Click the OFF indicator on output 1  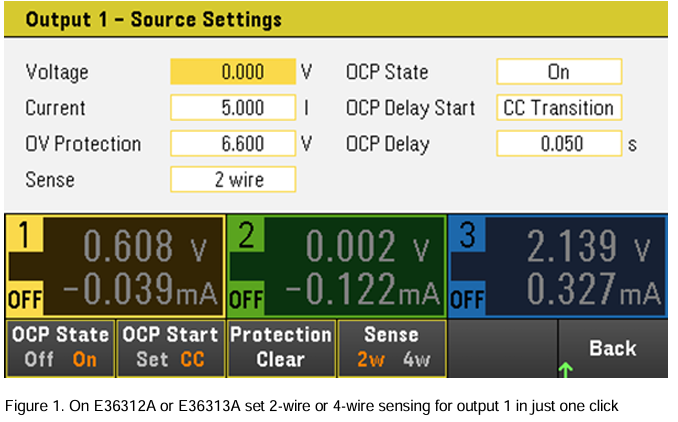[x=25, y=299]
